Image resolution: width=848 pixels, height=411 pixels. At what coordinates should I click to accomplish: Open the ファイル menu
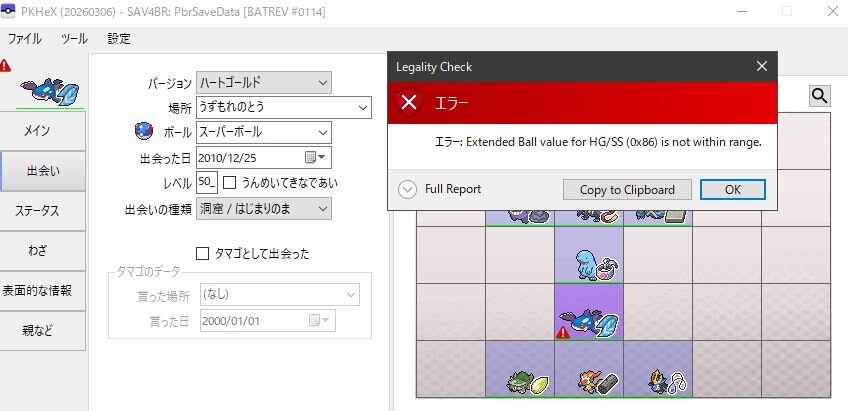[25, 39]
